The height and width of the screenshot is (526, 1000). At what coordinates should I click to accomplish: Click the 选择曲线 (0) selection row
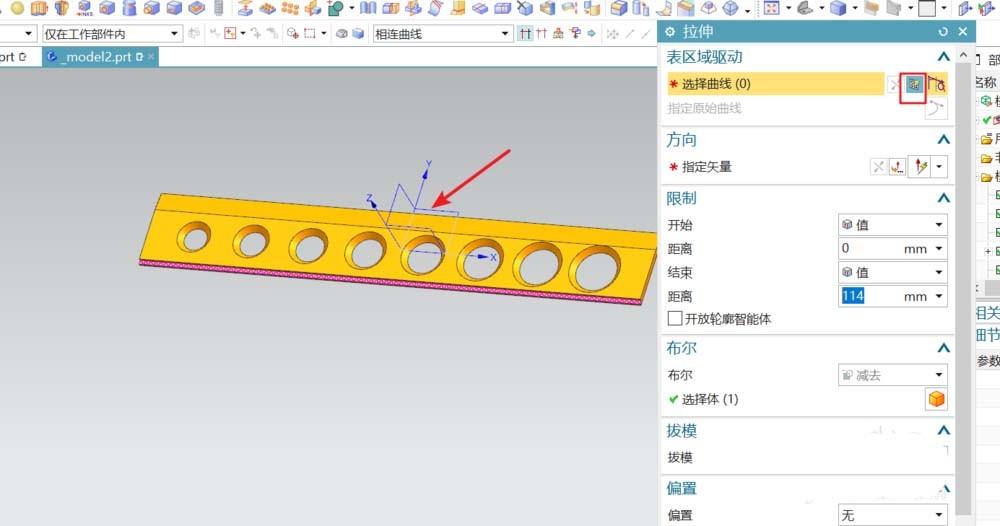tap(776, 84)
